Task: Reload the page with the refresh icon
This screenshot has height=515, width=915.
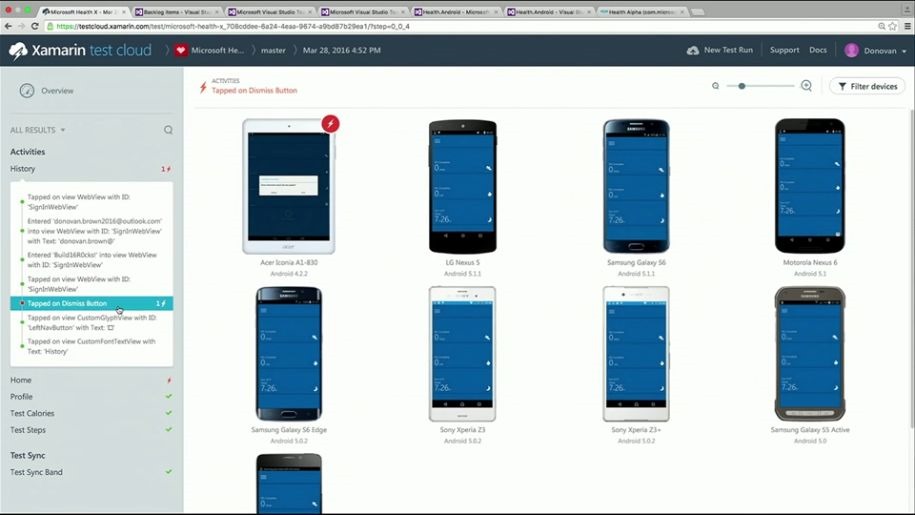Action: pos(34,26)
